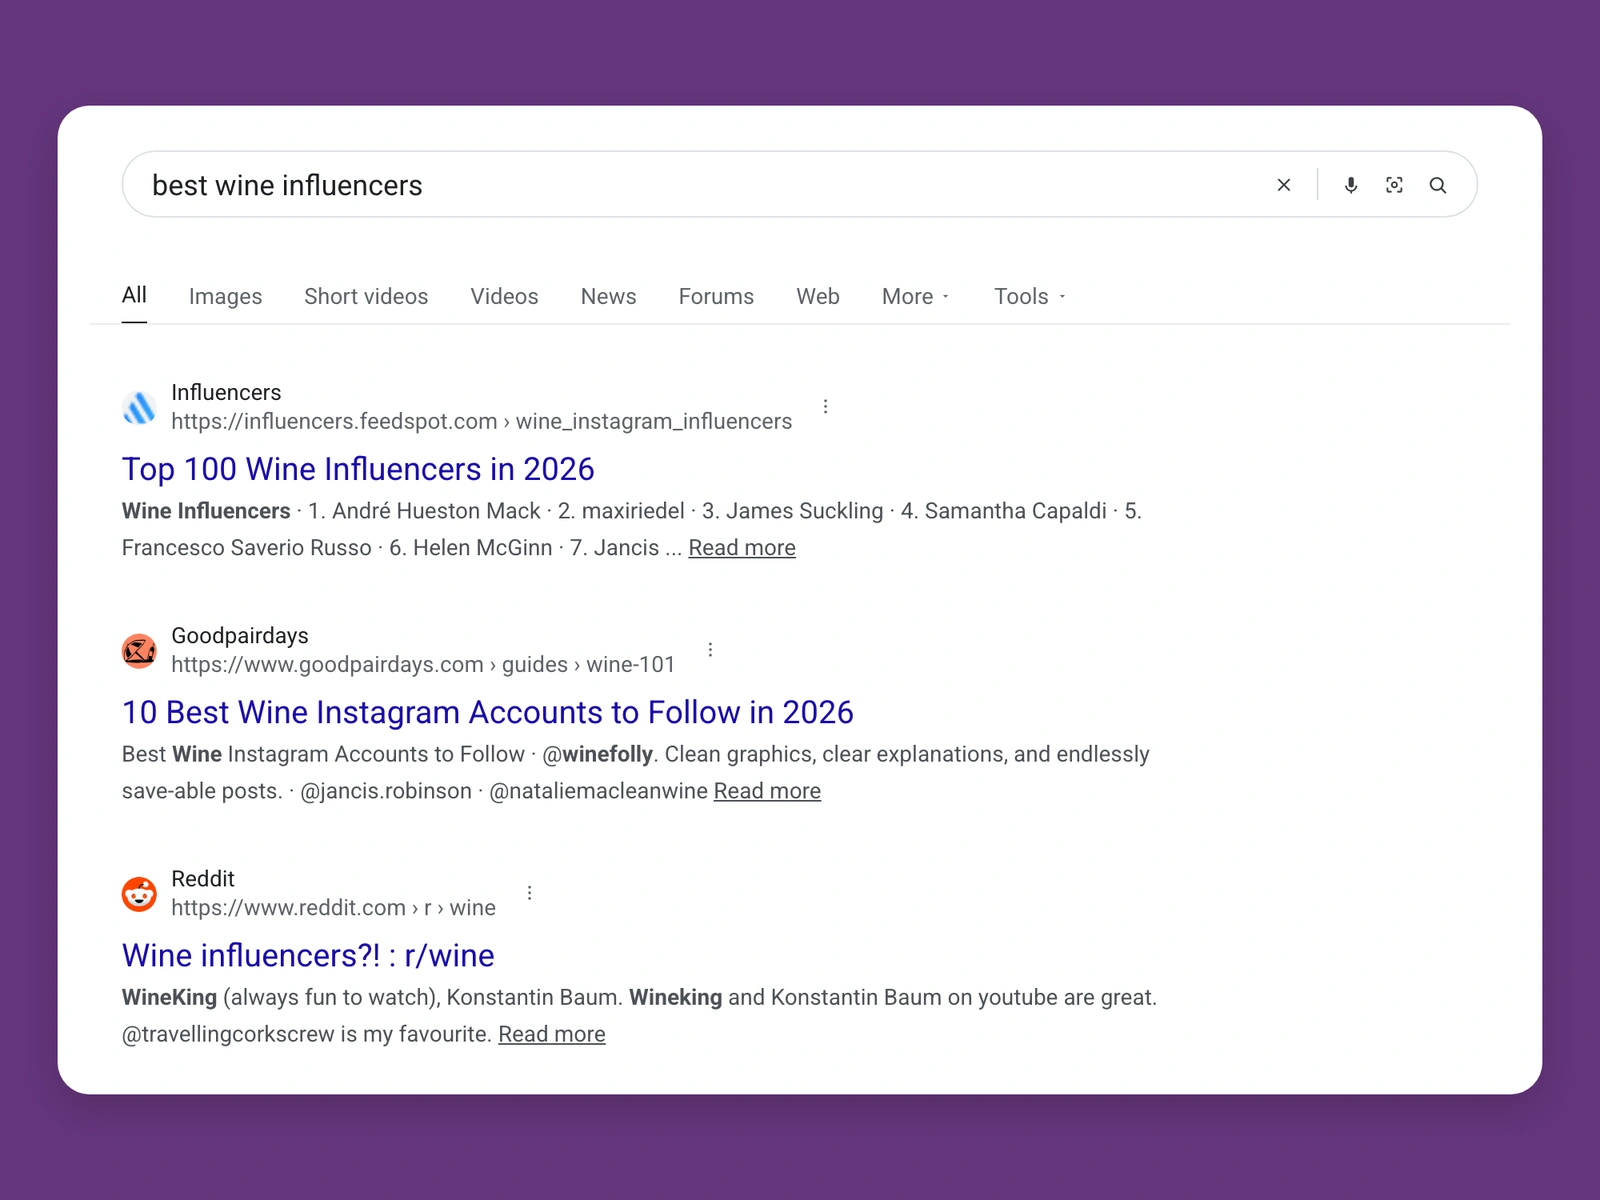Open options menu for Feedspot Influencers result

(825, 406)
